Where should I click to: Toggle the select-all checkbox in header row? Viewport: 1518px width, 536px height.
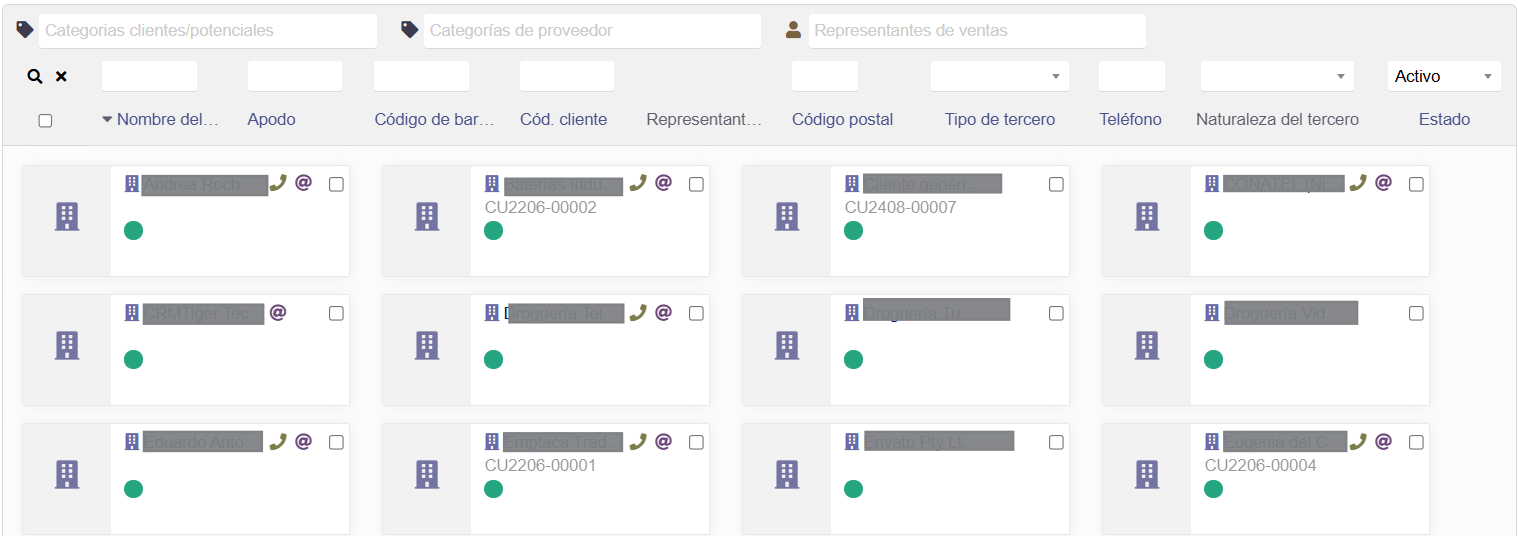coord(45,121)
